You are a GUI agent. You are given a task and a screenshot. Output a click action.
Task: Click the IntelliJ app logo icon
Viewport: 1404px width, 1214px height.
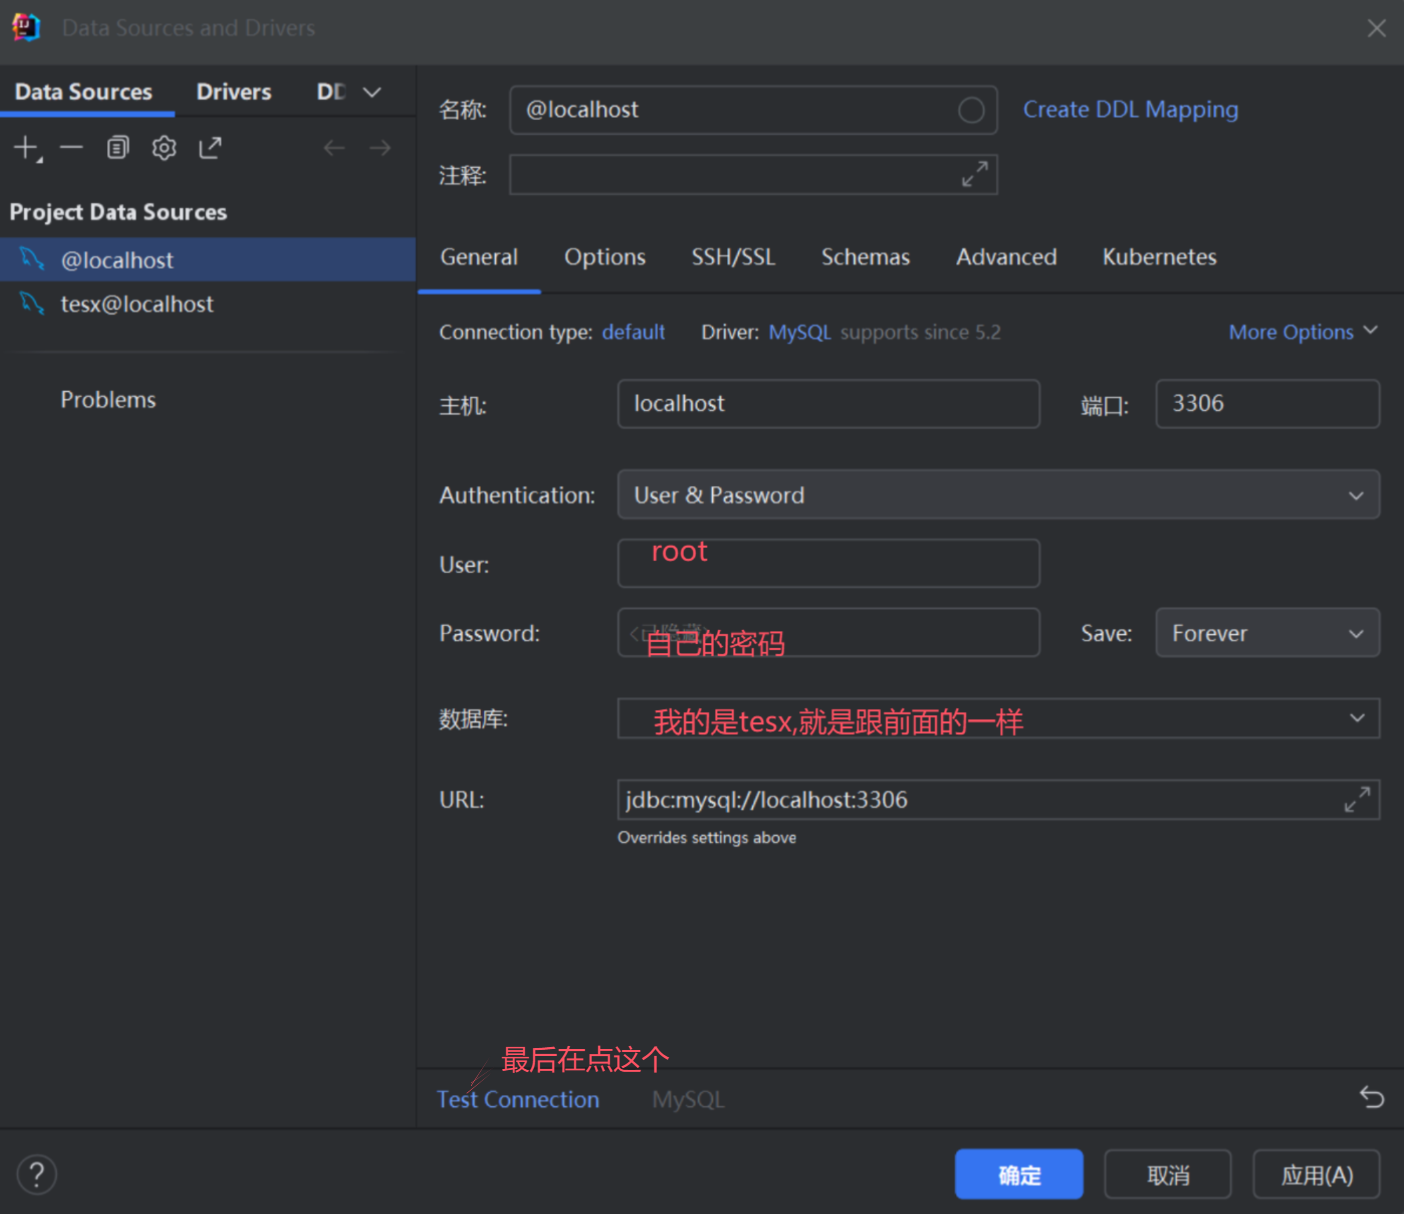26,27
